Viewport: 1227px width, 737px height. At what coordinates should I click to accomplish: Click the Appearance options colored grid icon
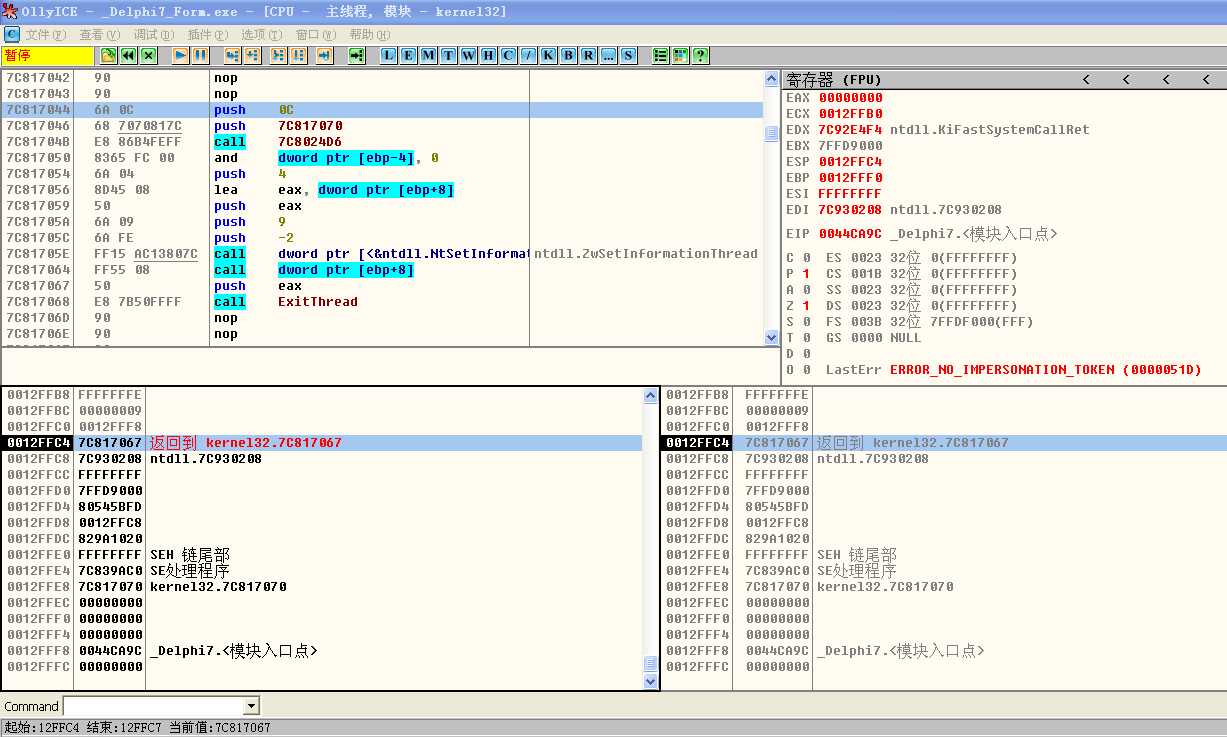pos(680,55)
